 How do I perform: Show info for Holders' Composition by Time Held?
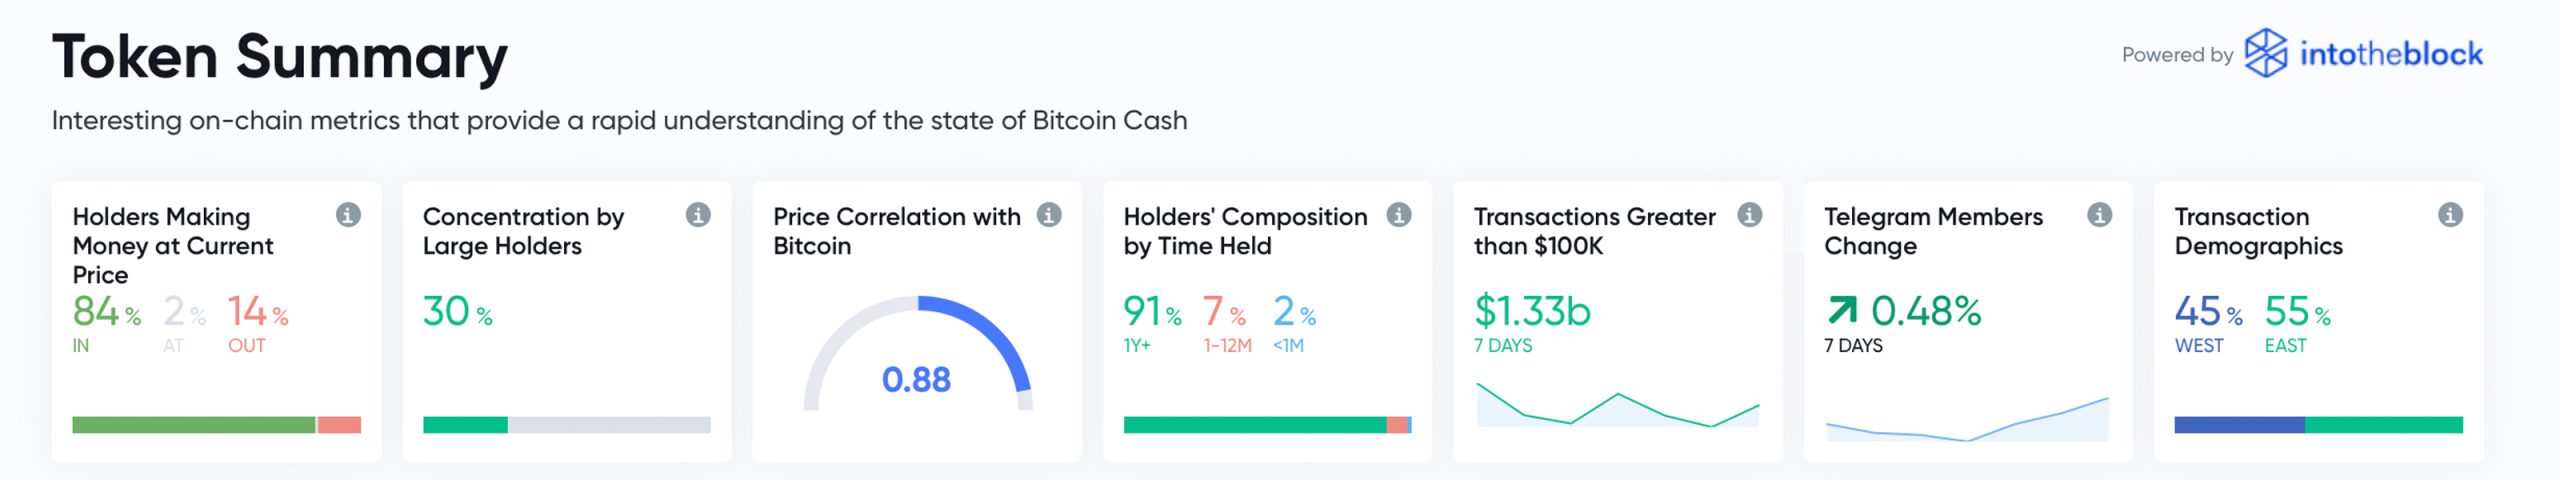click(1399, 215)
